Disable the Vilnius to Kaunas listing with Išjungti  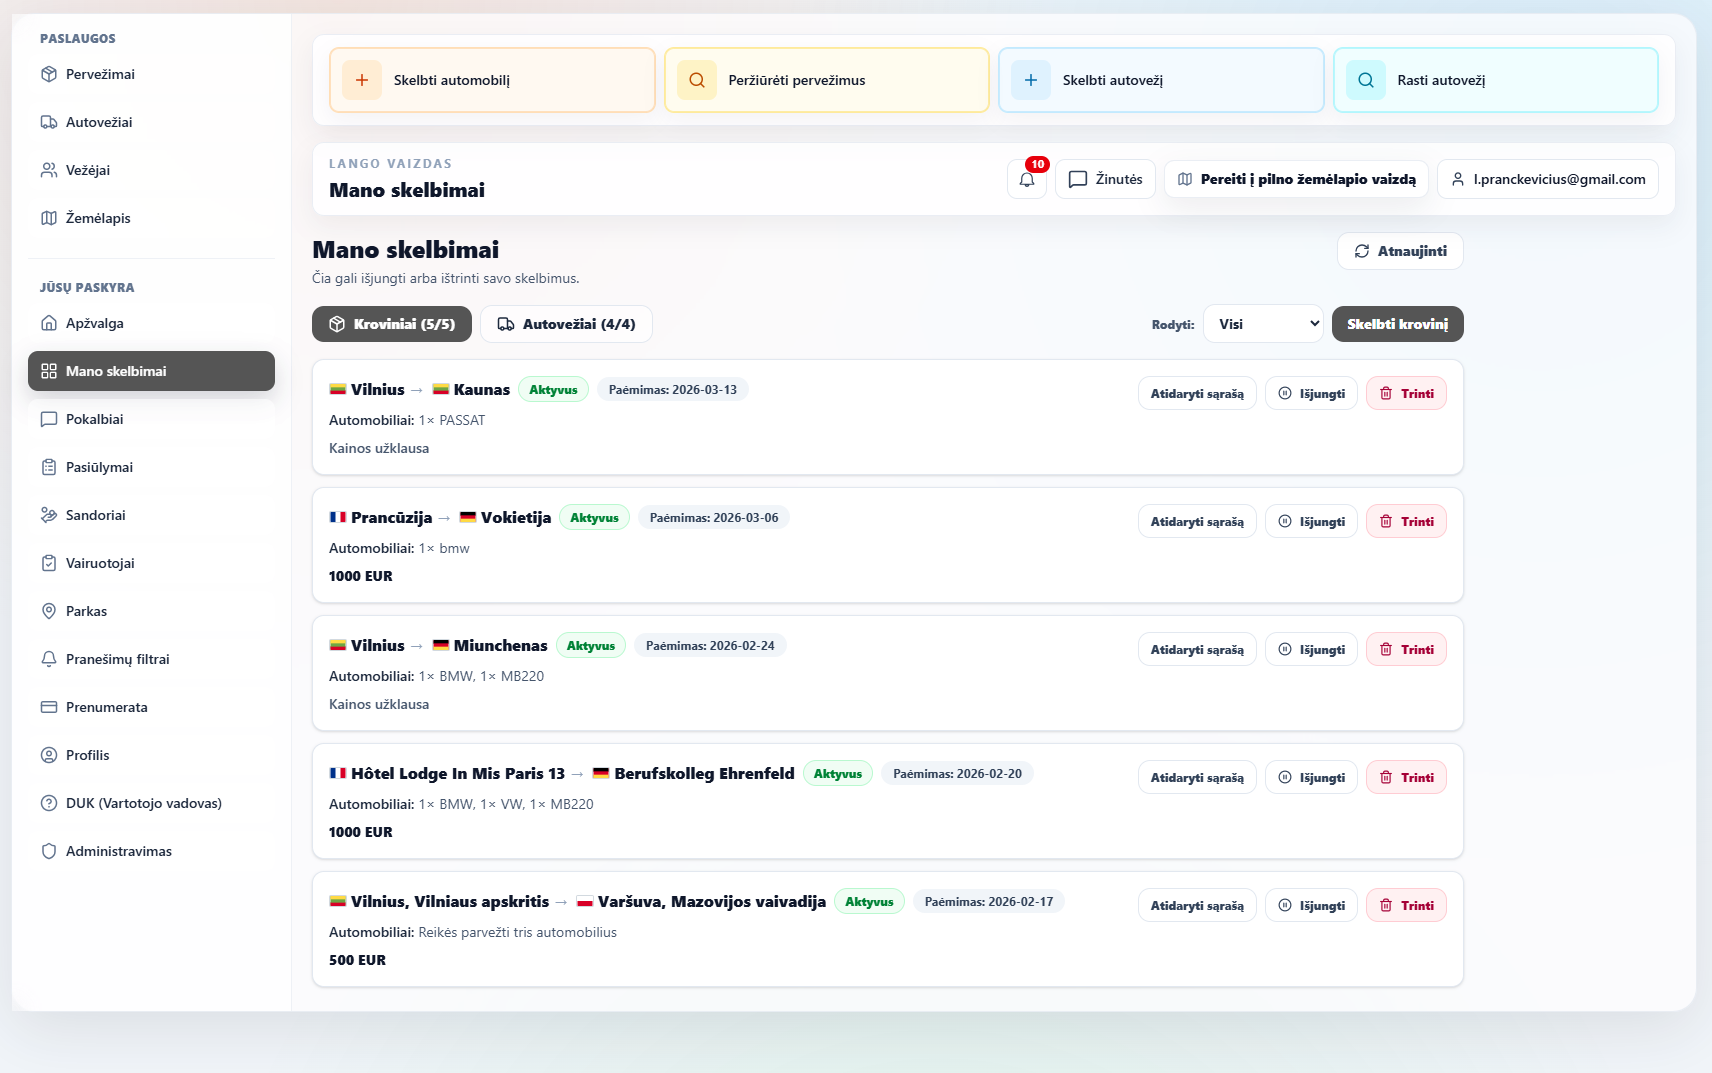point(1311,394)
